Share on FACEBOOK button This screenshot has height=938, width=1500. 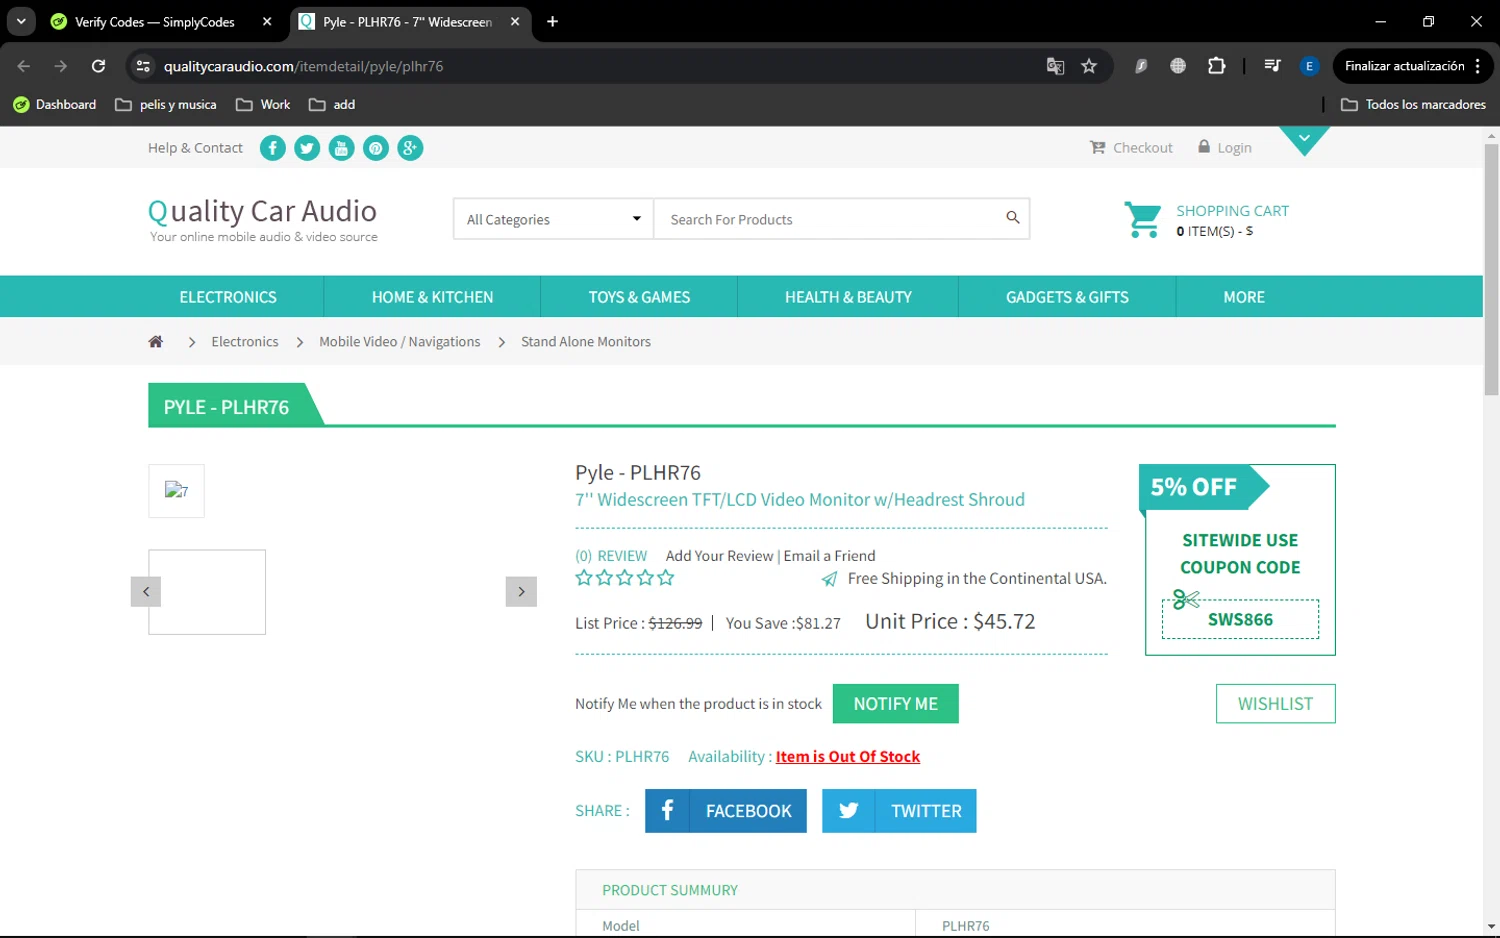point(726,811)
